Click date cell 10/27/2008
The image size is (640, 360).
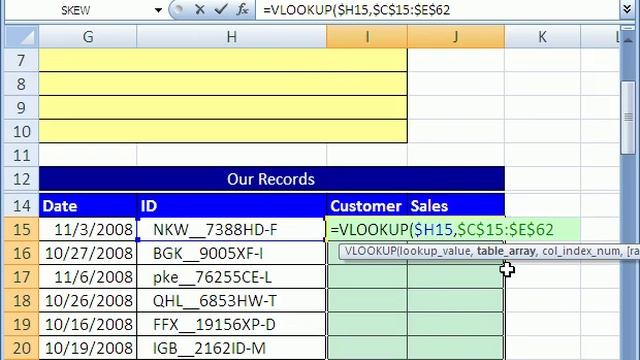[x=88, y=253]
